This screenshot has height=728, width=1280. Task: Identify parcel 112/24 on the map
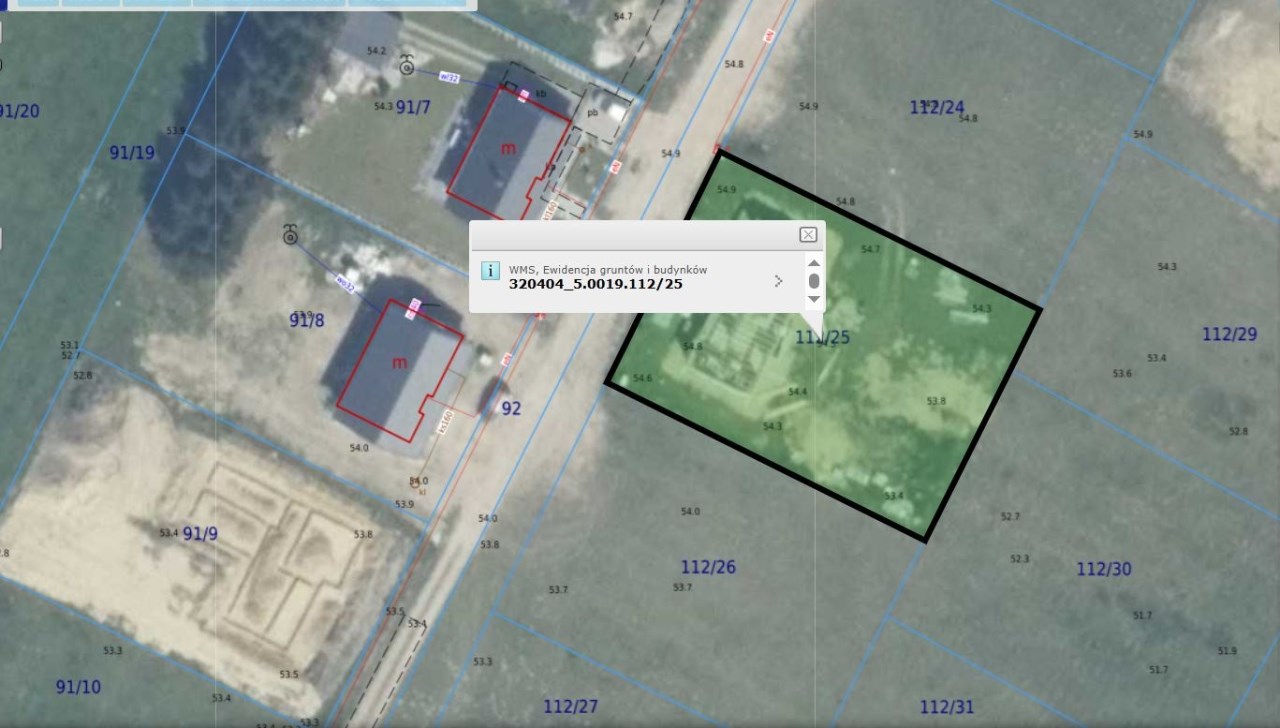tap(937, 108)
